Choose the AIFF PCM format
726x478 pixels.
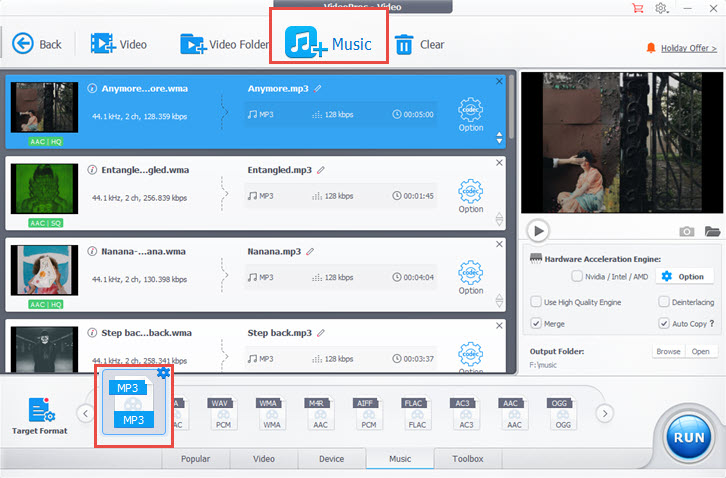(x=369, y=413)
